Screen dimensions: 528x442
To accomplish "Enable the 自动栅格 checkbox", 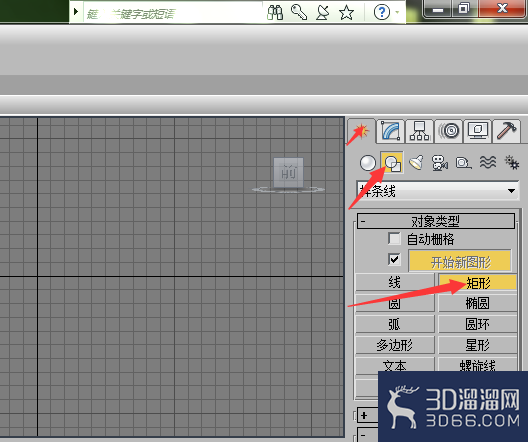I will pos(394,239).
